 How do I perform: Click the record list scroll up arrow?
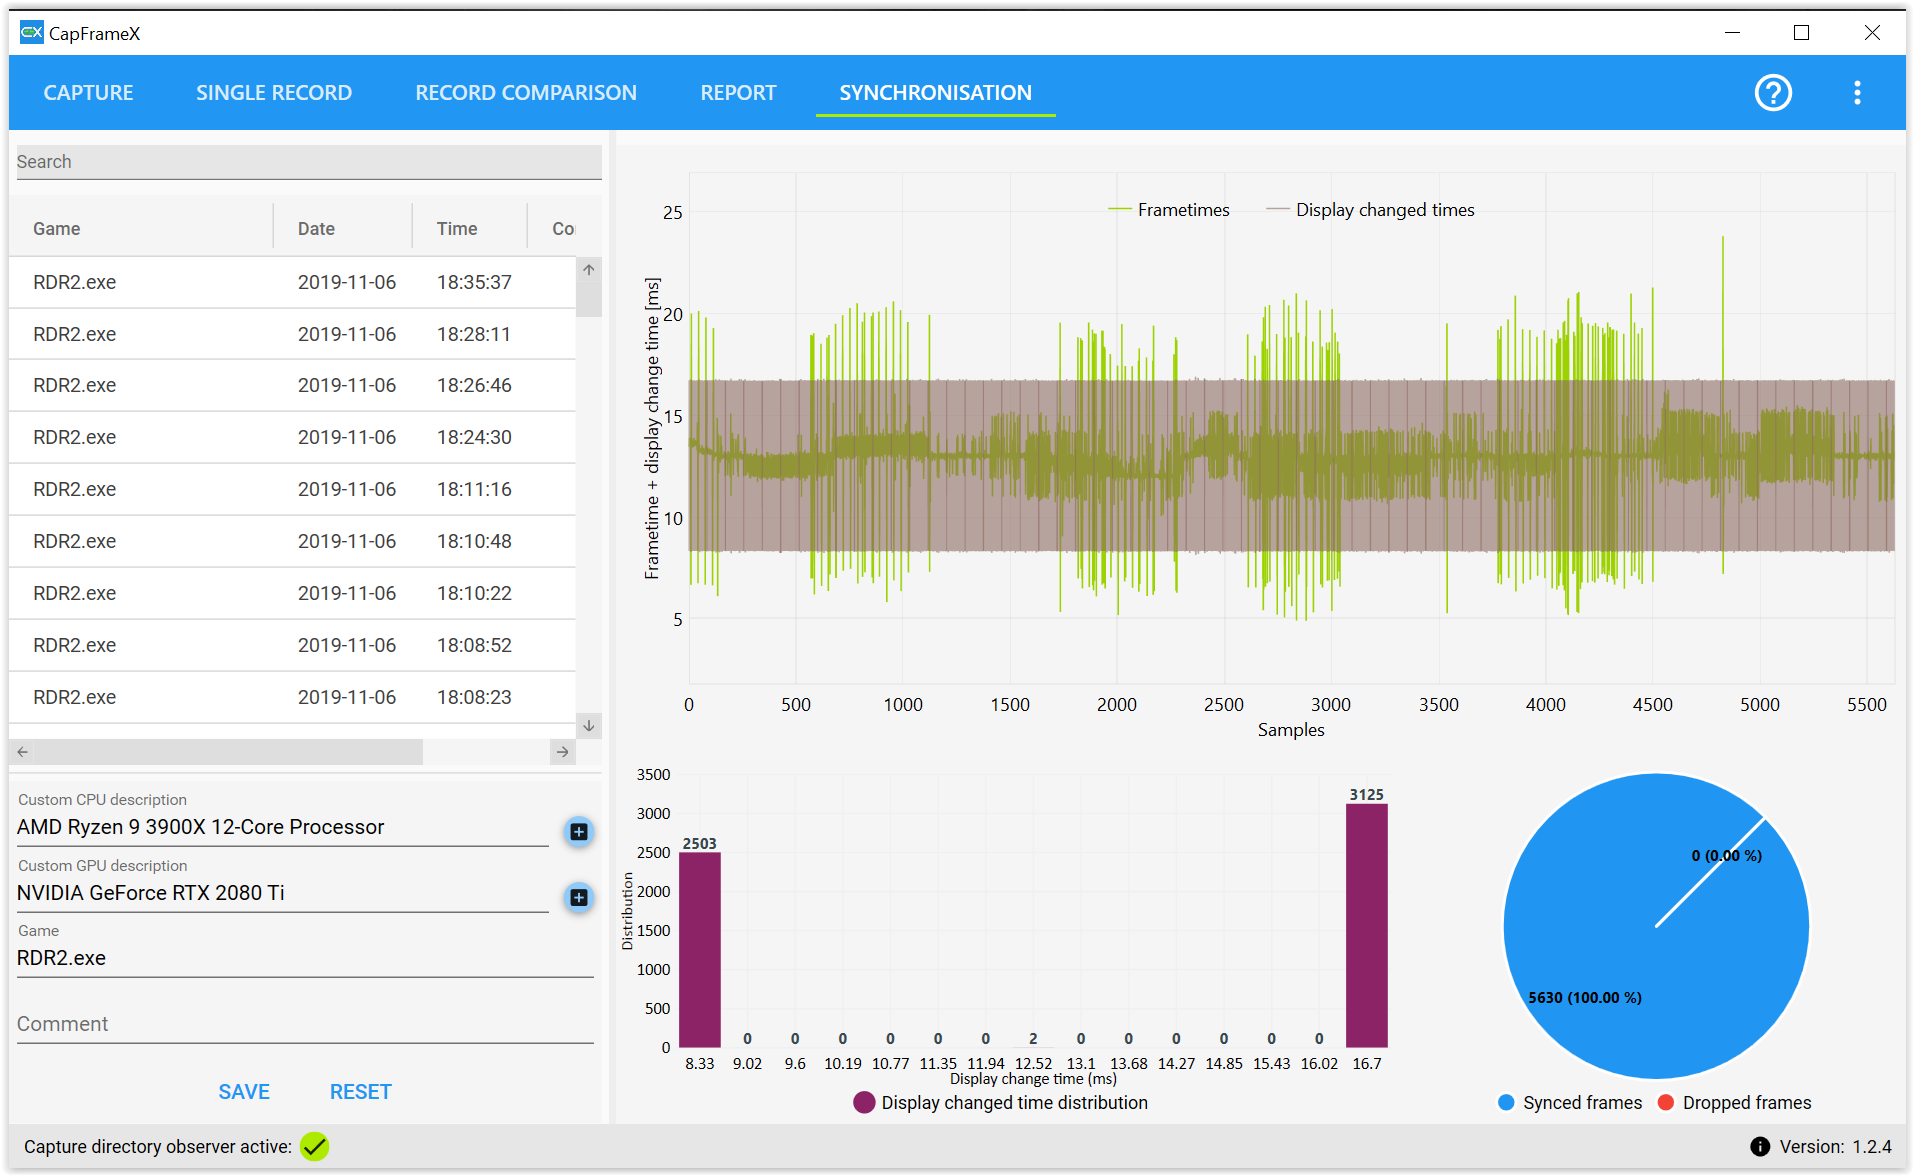[x=589, y=270]
